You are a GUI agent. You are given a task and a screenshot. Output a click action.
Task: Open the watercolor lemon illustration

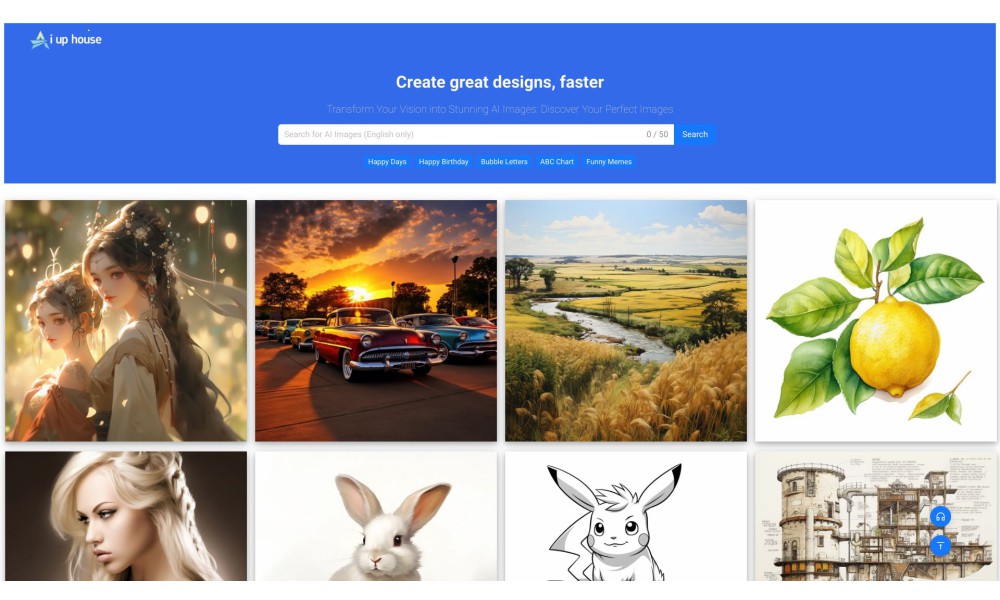pyautogui.click(x=876, y=321)
